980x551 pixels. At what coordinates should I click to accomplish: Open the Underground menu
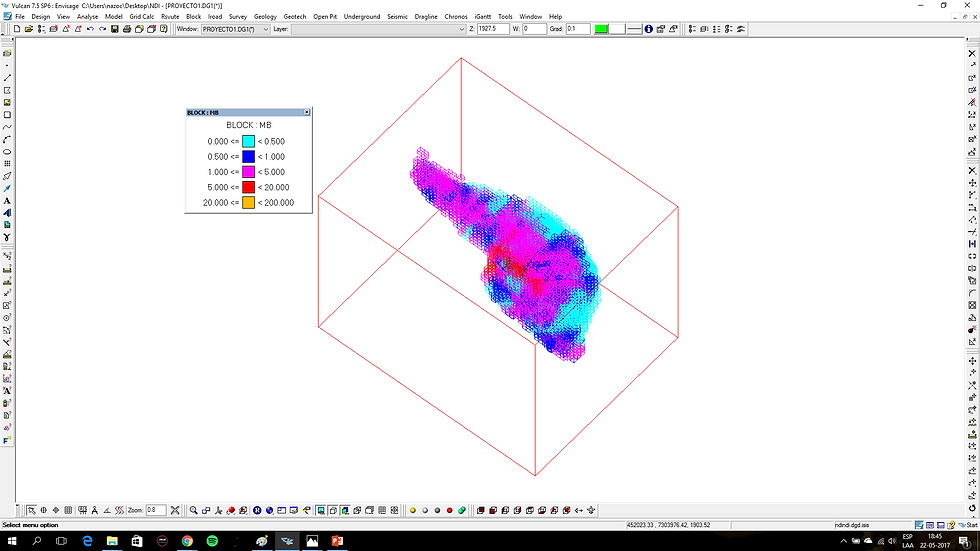362,17
